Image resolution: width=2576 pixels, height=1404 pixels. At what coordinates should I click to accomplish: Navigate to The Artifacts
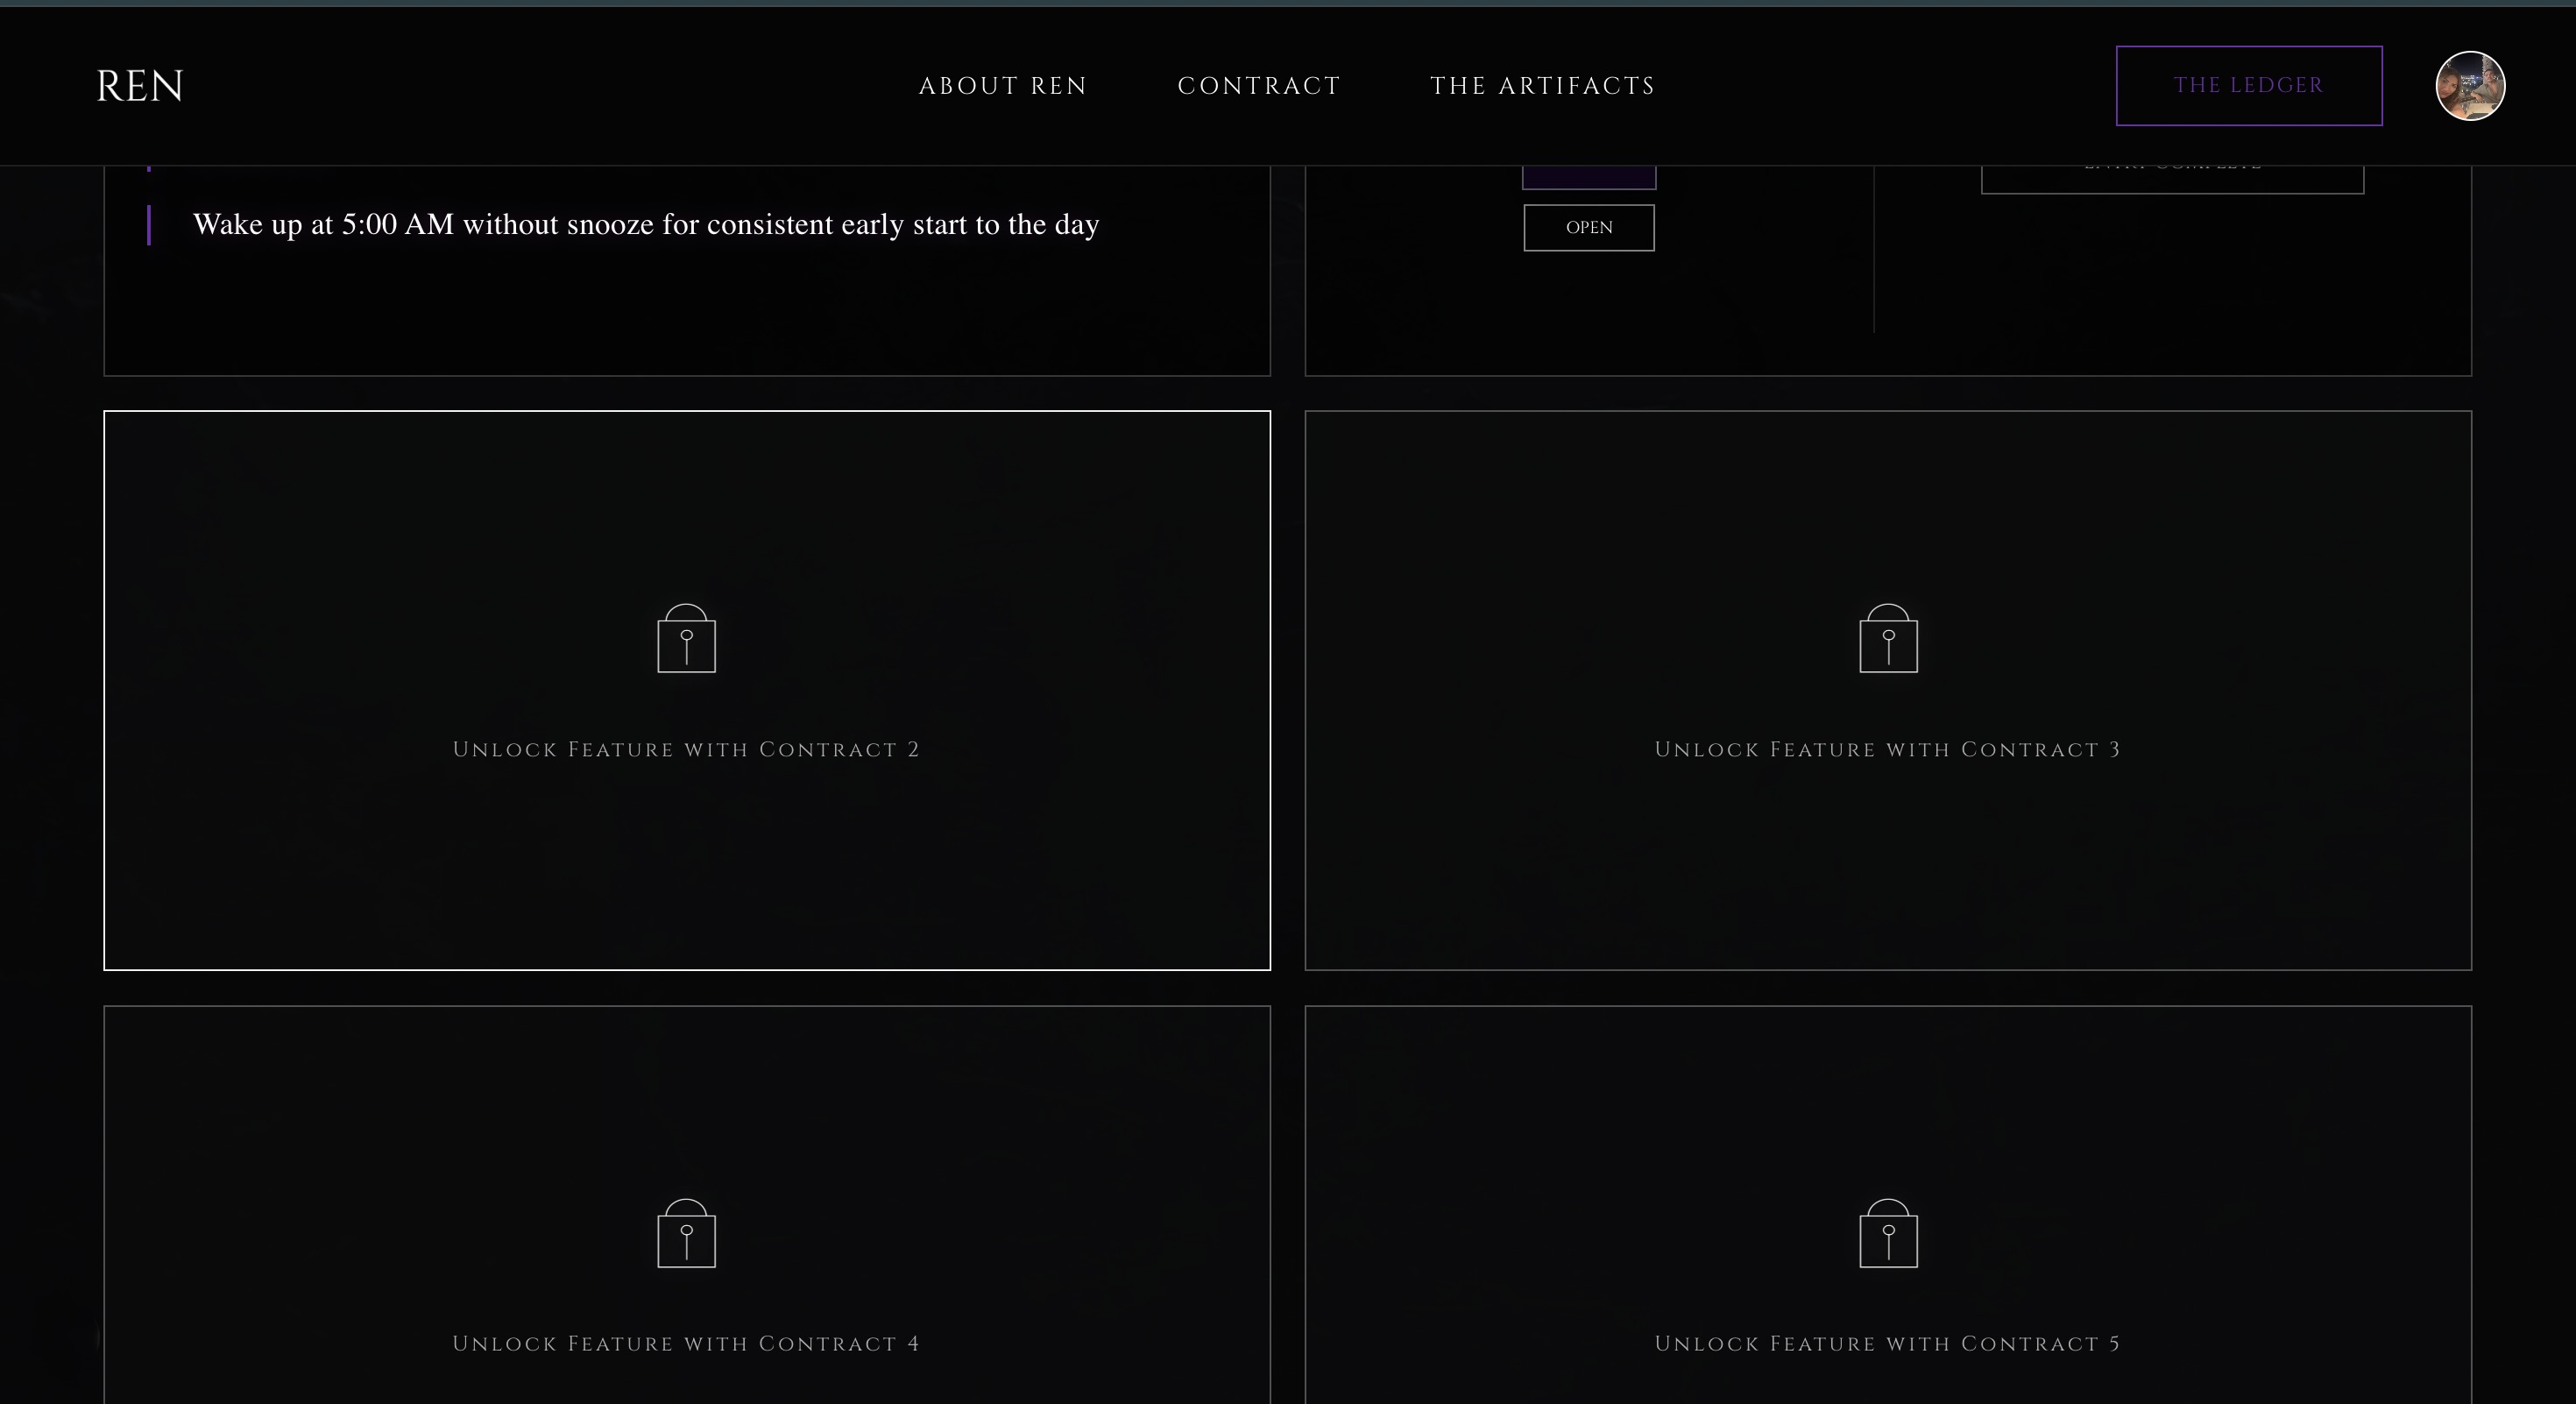(x=1543, y=86)
